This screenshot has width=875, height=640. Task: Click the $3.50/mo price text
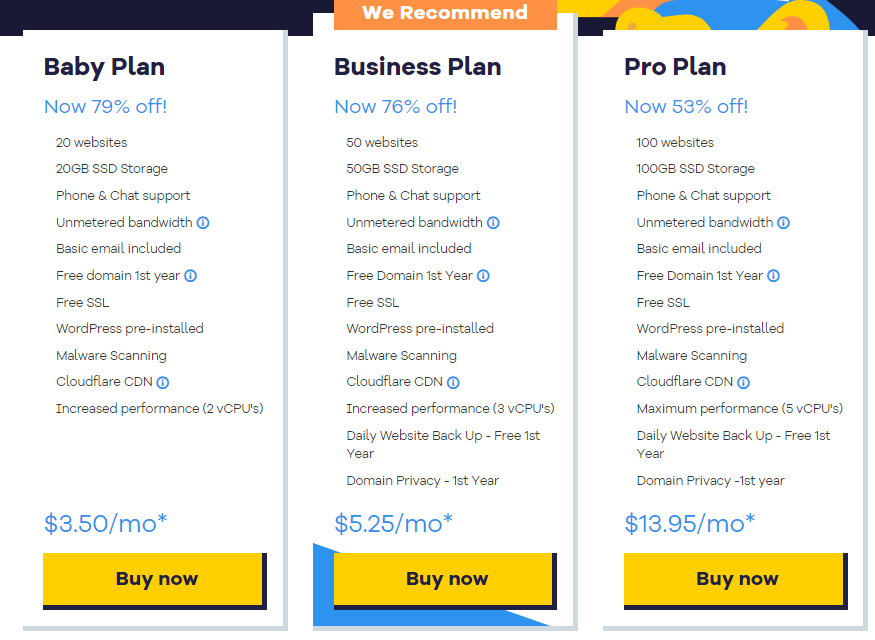click(104, 523)
